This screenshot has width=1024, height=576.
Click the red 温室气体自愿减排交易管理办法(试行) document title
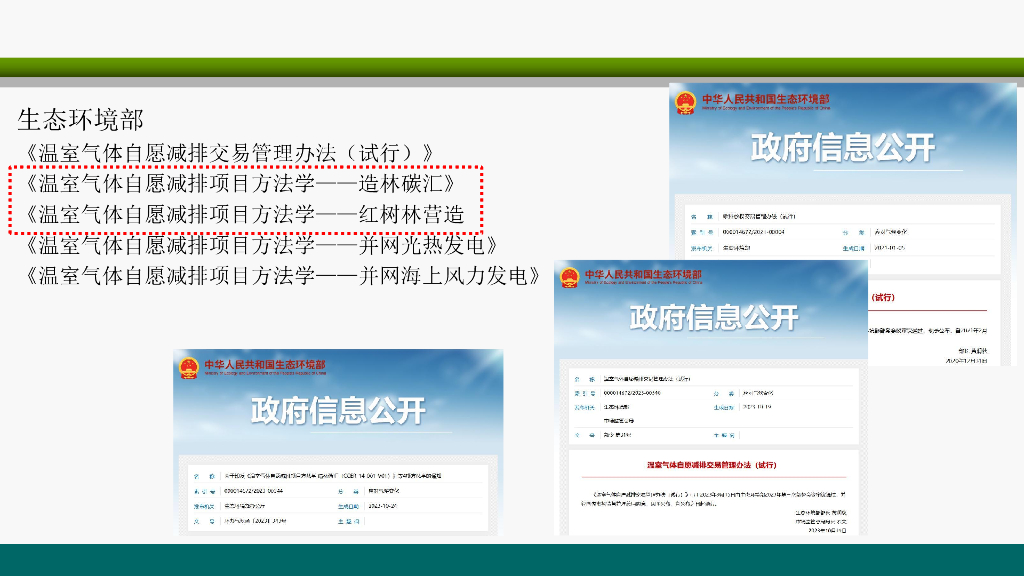click(x=711, y=465)
